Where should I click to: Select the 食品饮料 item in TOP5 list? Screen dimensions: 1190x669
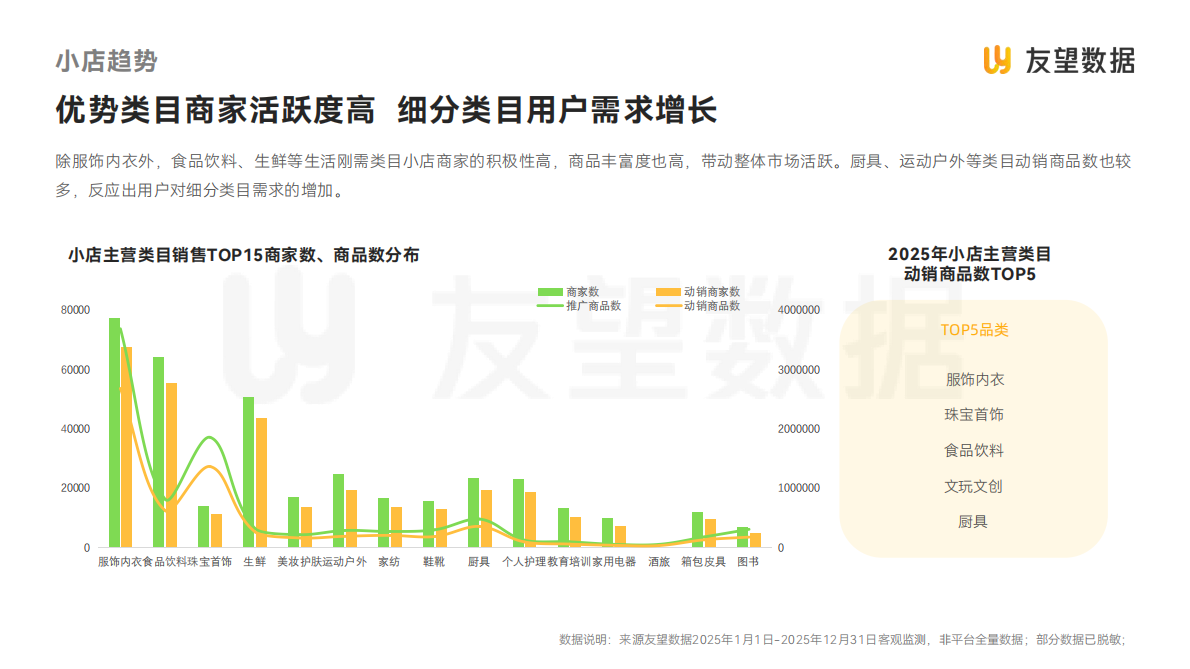click(x=974, y=451)
